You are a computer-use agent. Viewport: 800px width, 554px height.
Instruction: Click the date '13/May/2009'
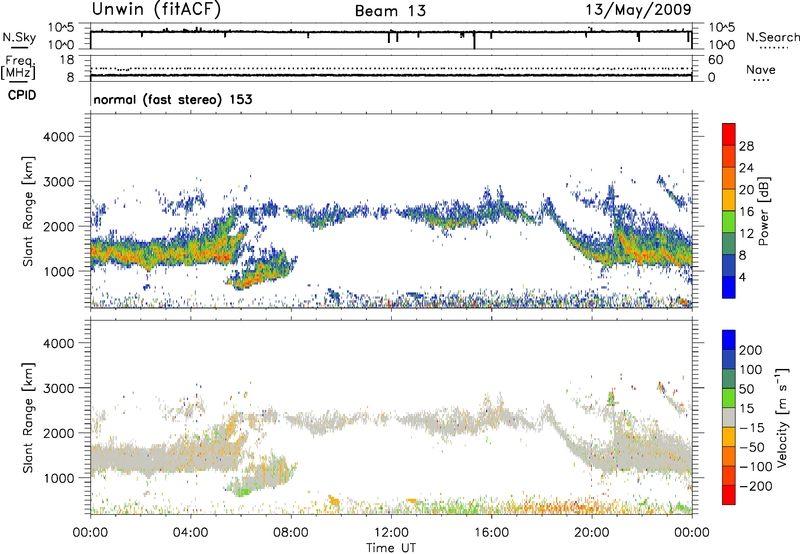(x=638, y=10)
